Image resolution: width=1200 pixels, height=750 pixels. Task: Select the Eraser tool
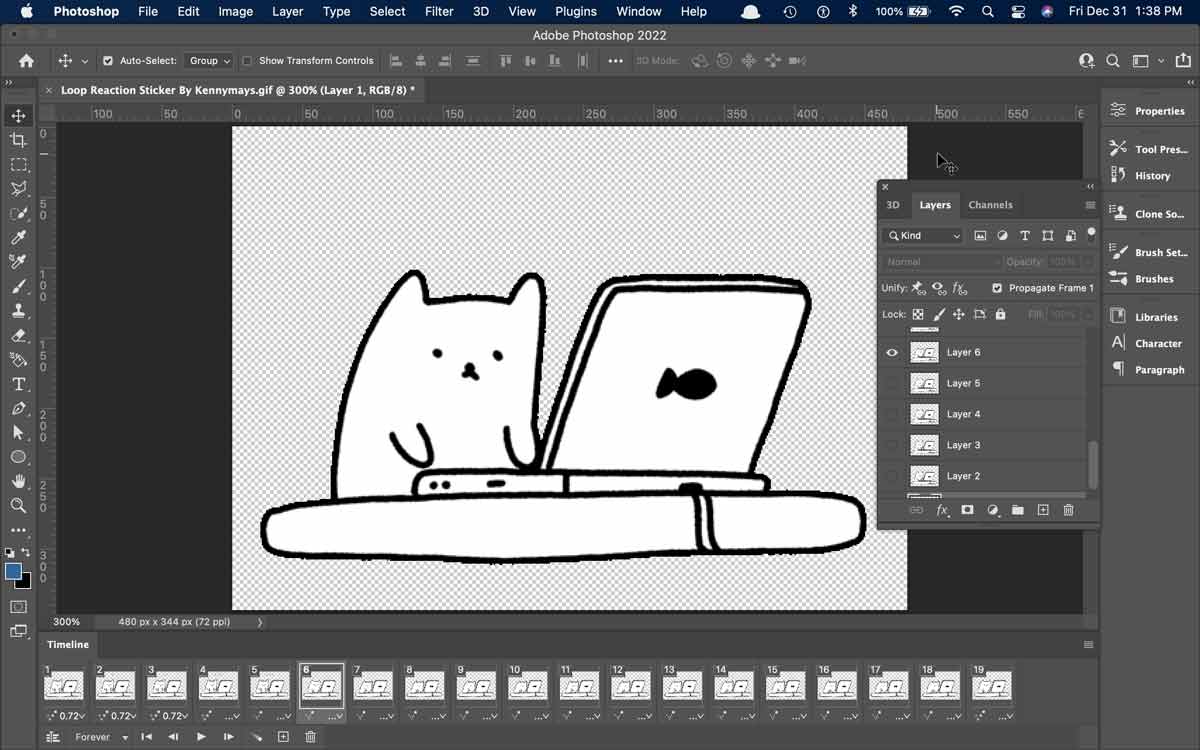18,336
